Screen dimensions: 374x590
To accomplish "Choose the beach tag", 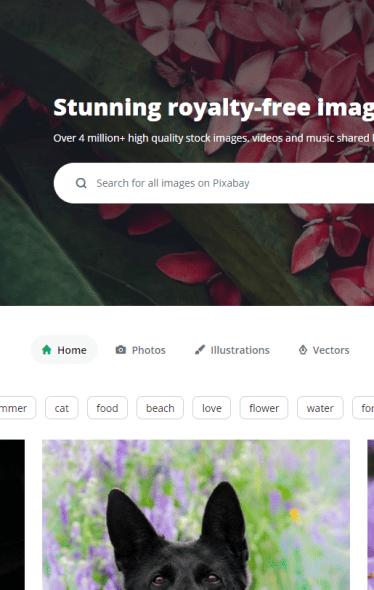I will click(x=160, y=408).
